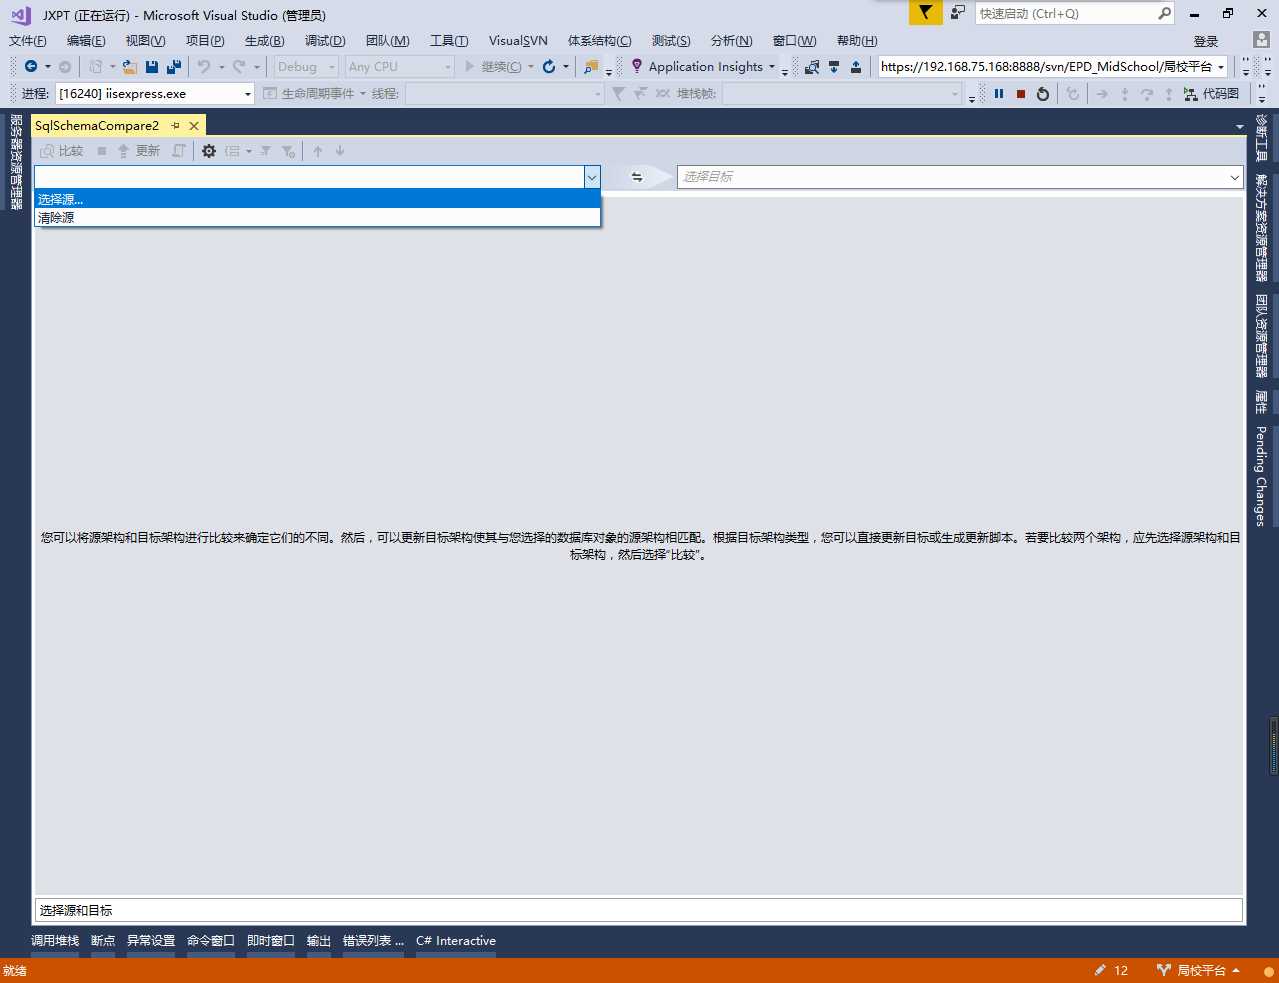
Task: Click the 登录 sign-in link
Action: 1206,41
